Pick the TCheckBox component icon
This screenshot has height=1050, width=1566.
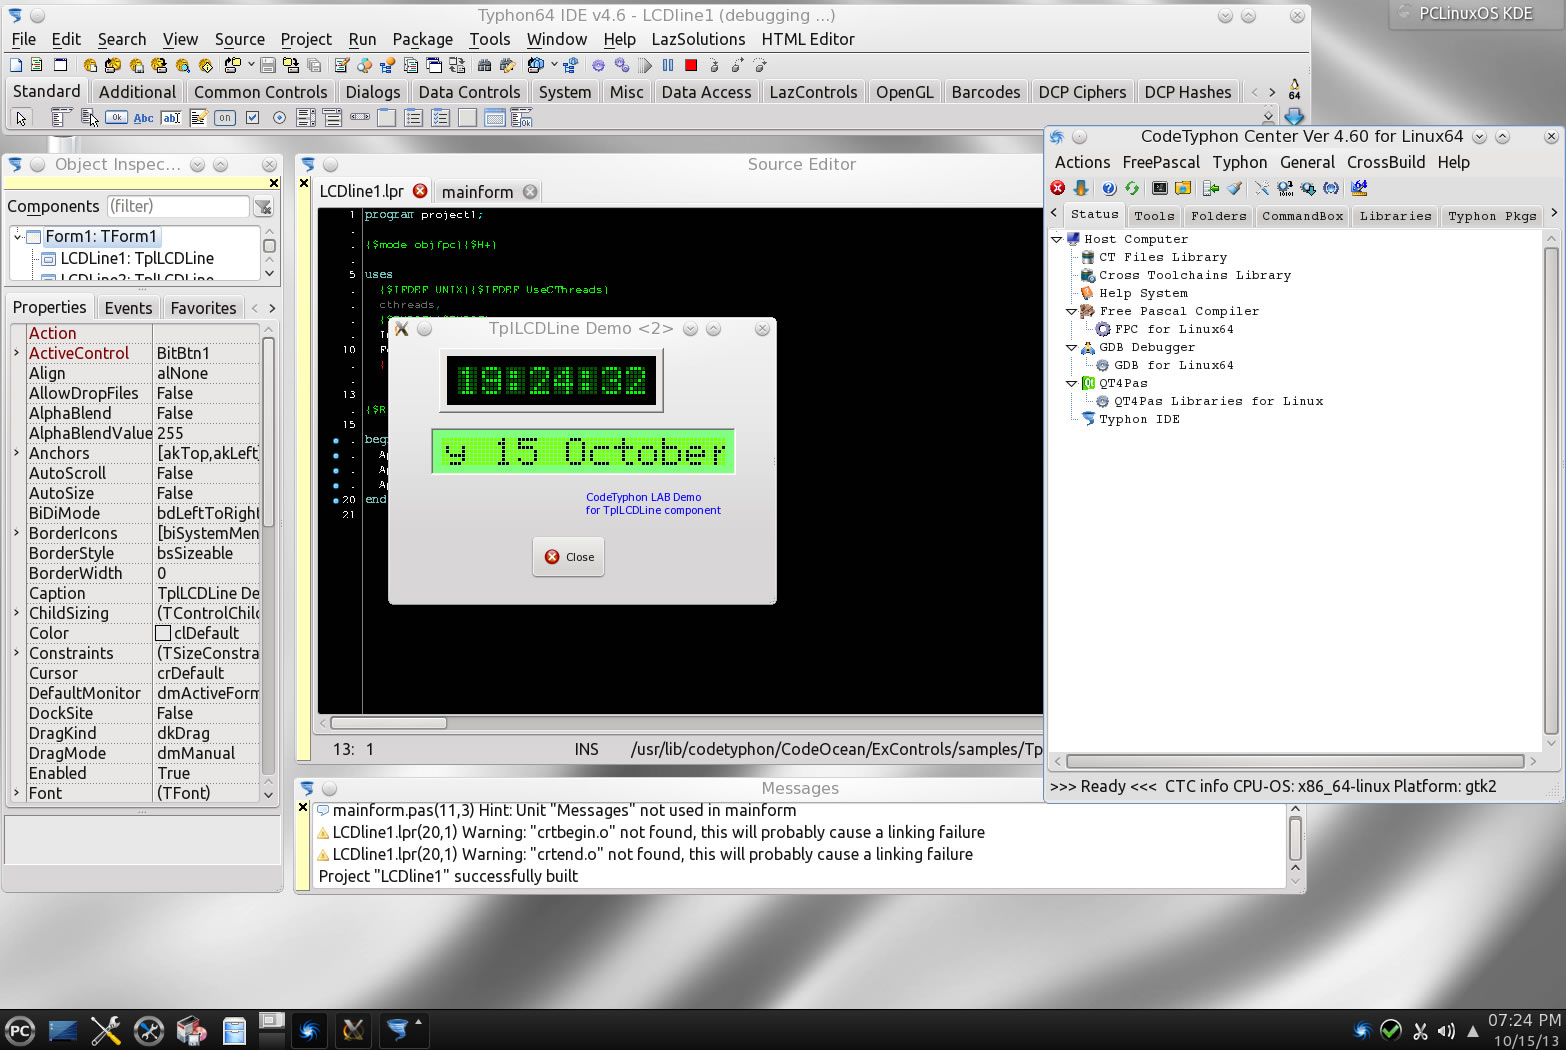pyautogui.click(x=252, y=118)
